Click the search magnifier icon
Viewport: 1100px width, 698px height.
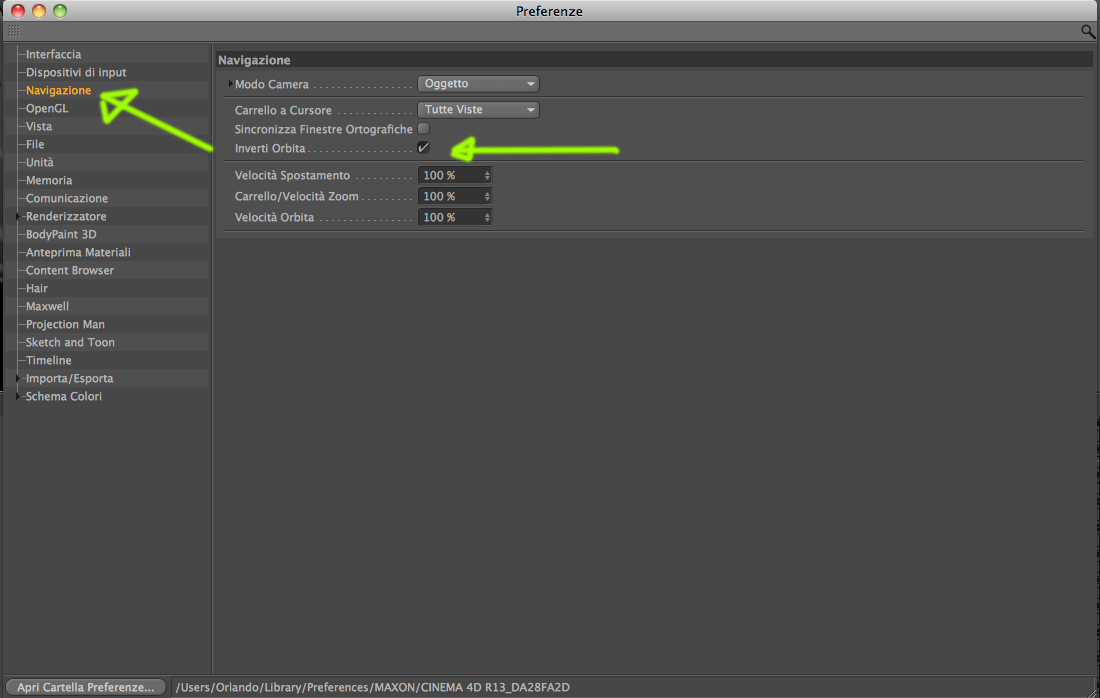(1087, 31)
